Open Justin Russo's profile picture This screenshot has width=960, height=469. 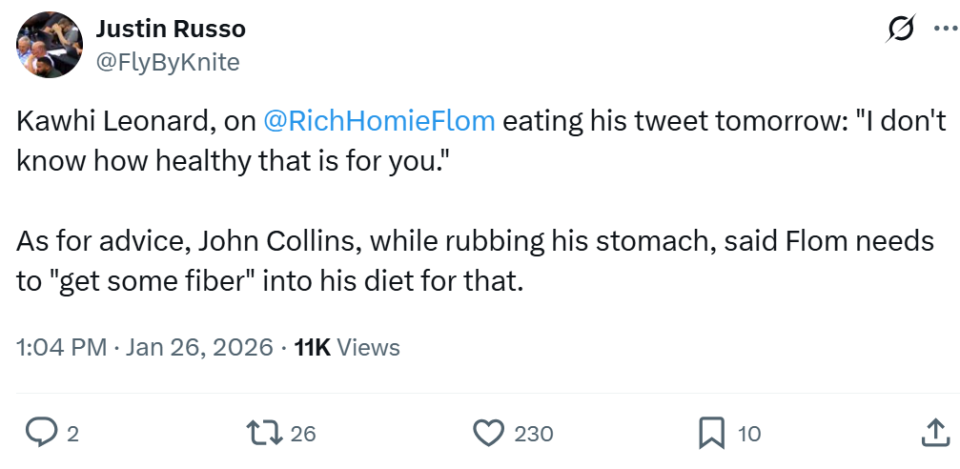point(49,45)
